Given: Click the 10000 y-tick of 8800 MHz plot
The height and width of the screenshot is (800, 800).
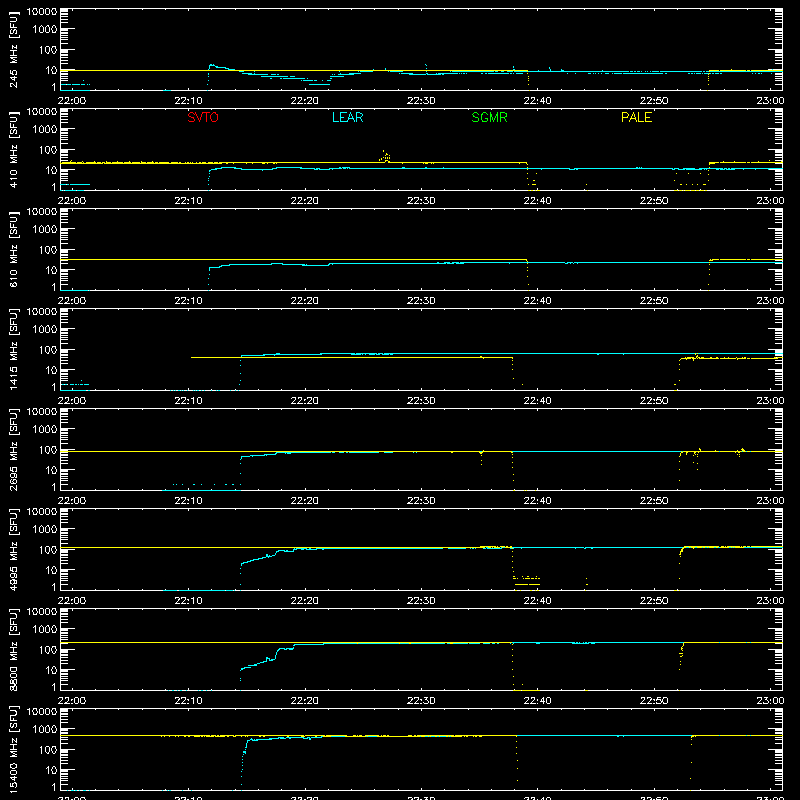Looking at the screenshot, I should click(x=42, y=612).
